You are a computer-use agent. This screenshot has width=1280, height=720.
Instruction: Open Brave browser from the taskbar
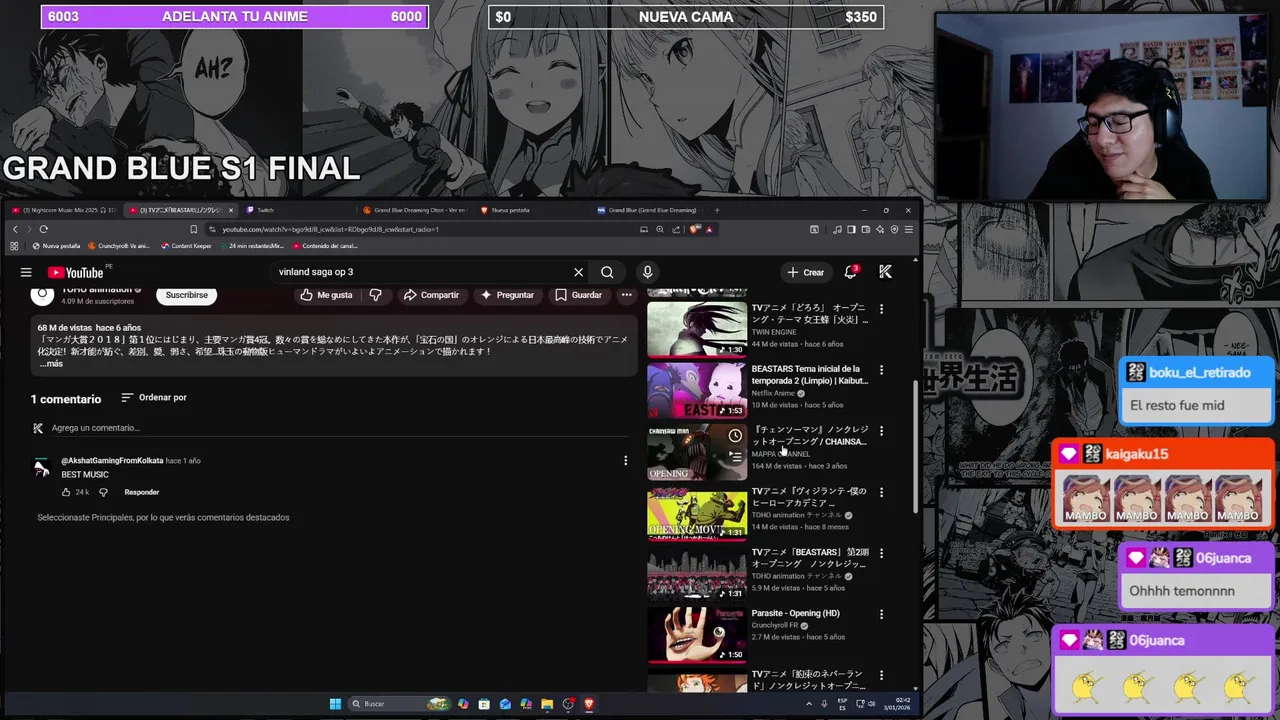tap(589, 704)
